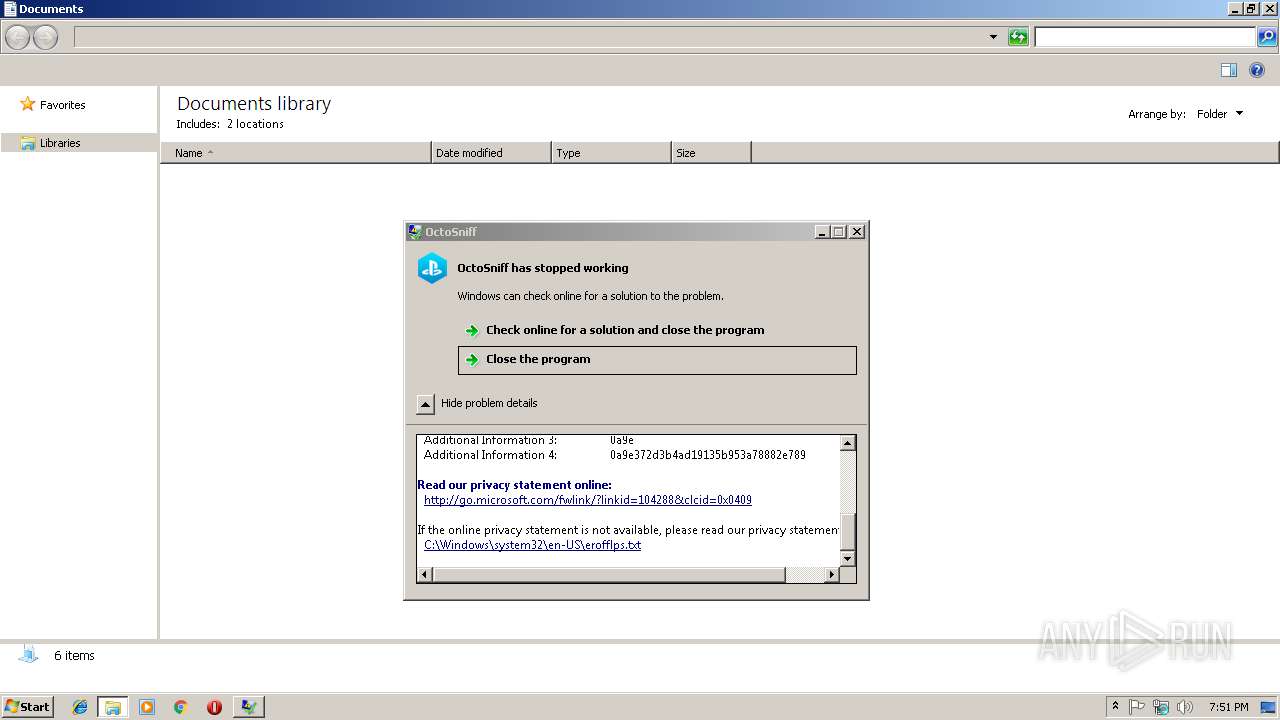Sort by Date modified column
Image resolution: width=1280 pixels, height=720 pixels.
[491, 153]
